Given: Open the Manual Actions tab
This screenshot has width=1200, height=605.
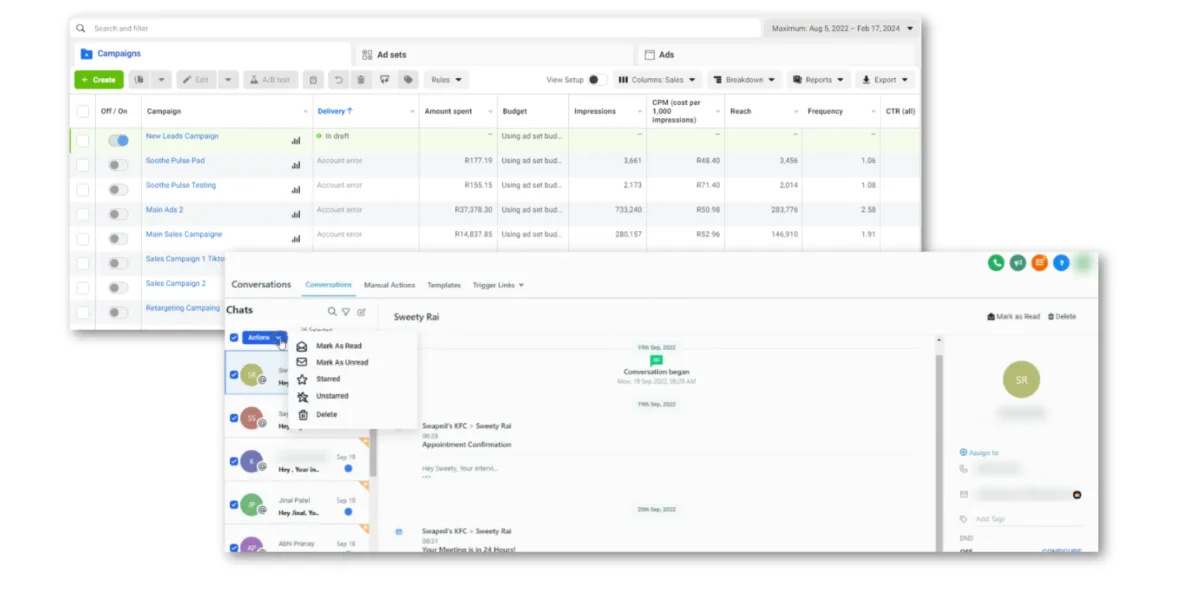Looking at the screenshot, I should [x=390, y=285].
